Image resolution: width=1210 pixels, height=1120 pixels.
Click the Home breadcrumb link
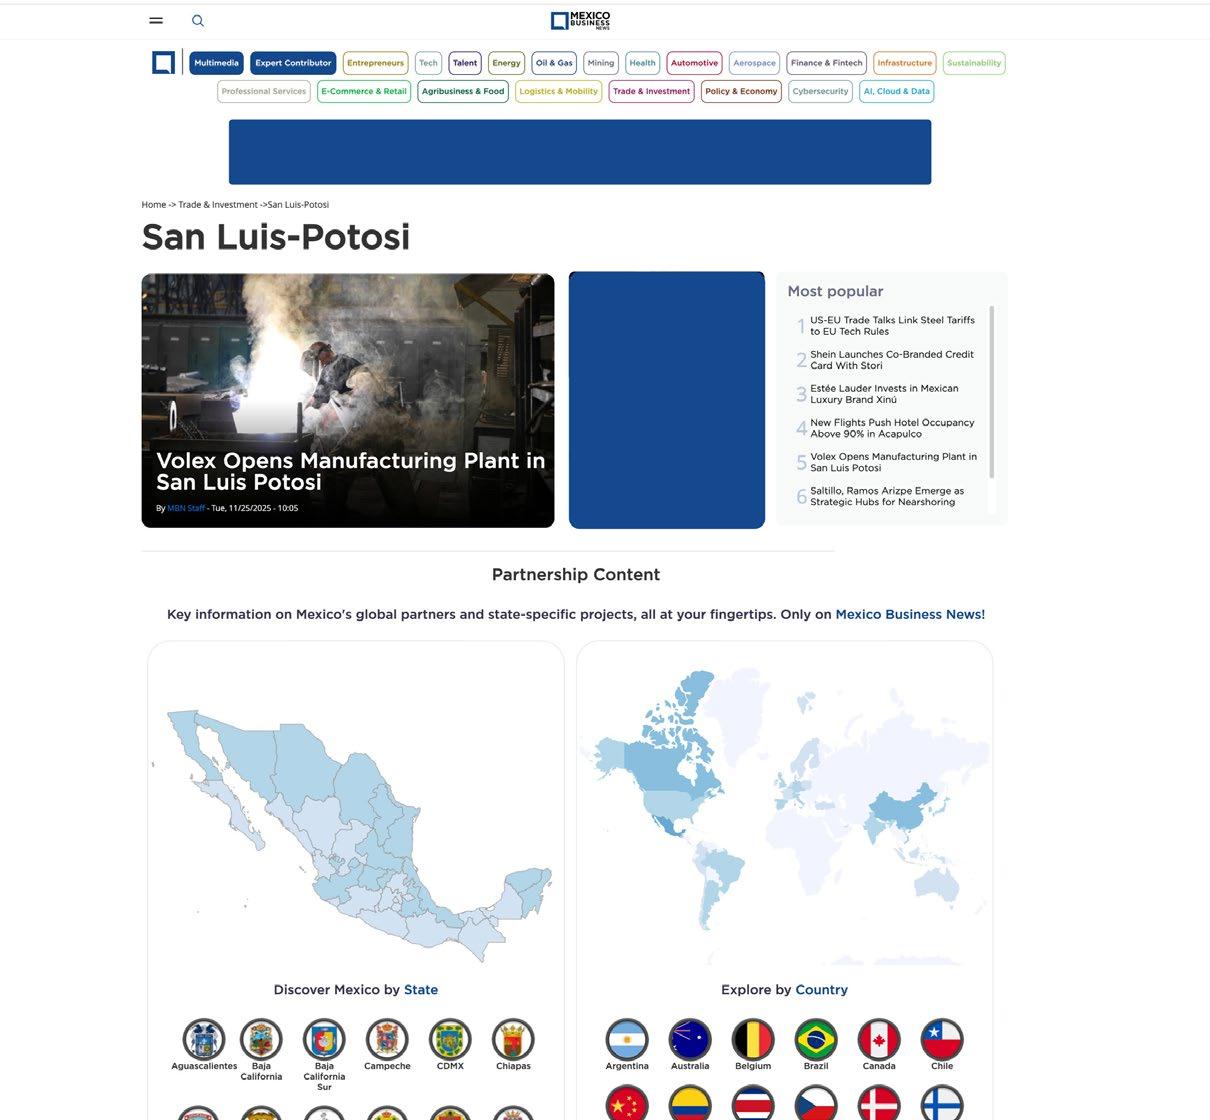(x=154, y=204)
